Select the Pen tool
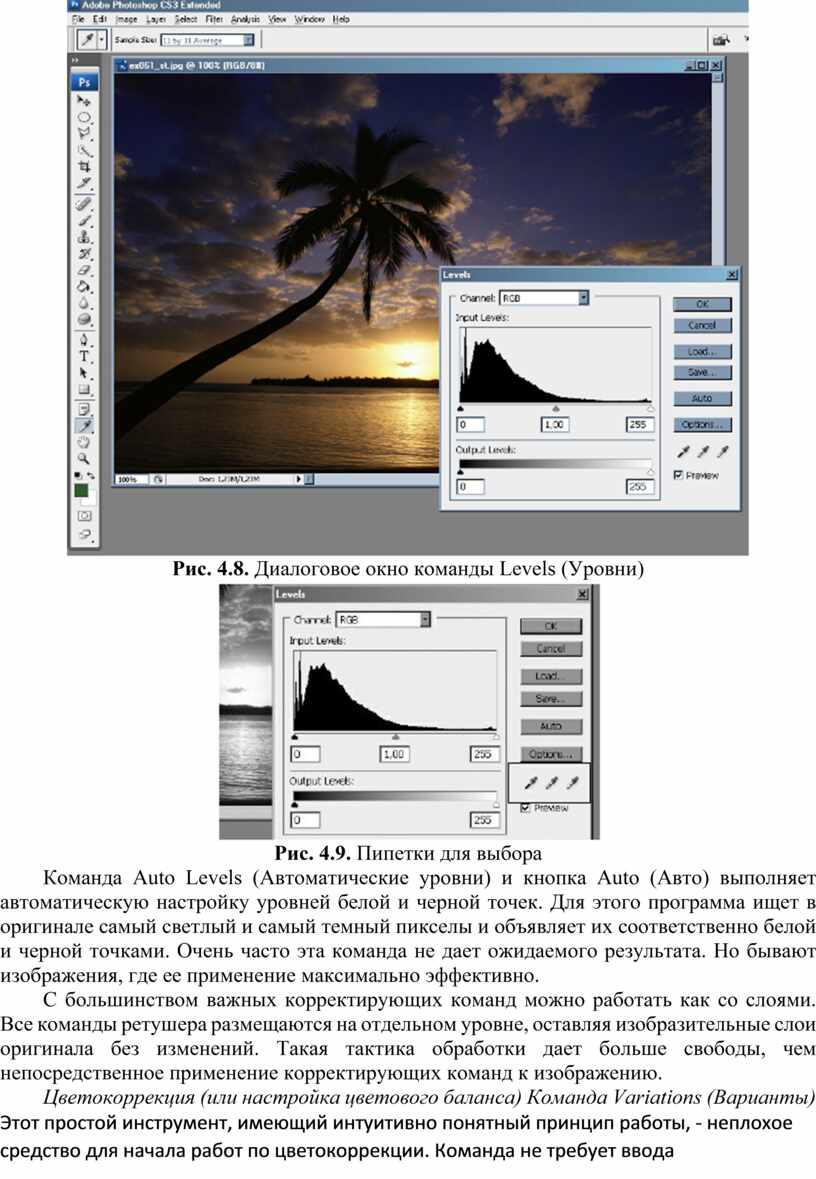This screenshot has height=1179, width=816. click(x=83, y=340)
